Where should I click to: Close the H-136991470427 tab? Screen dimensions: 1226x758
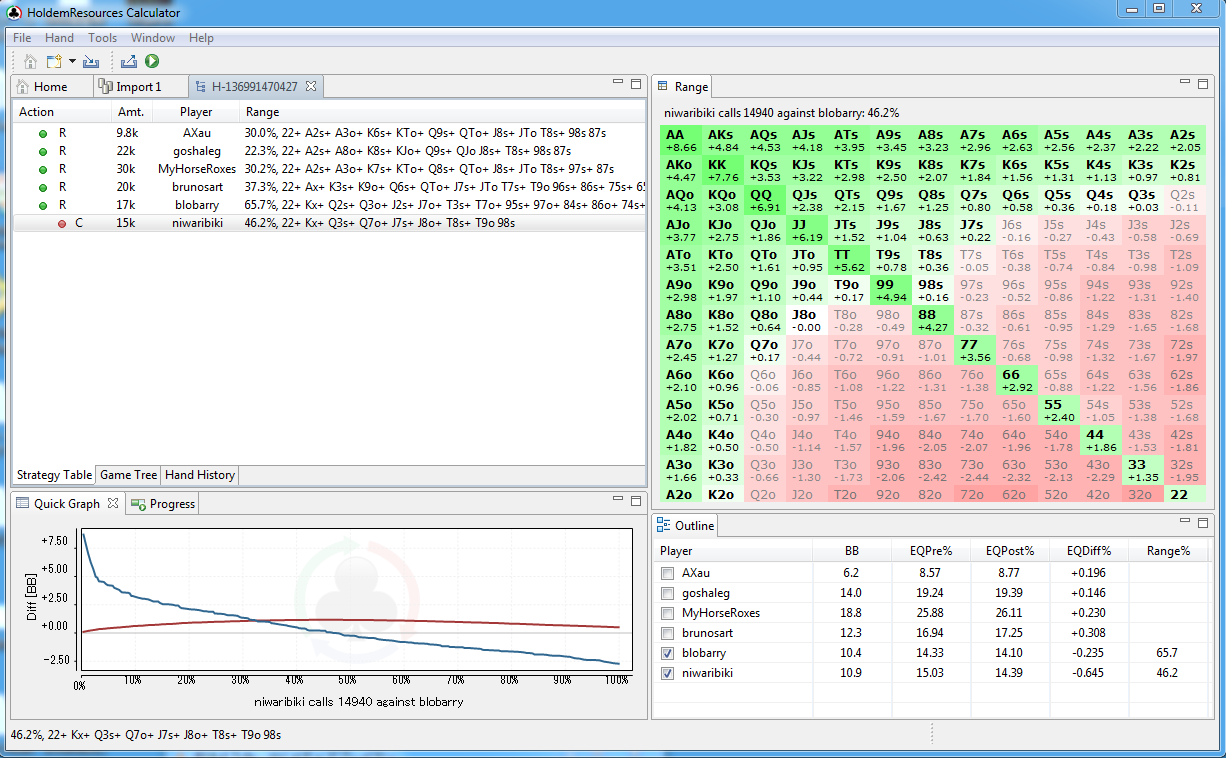[x=311, y=87]
